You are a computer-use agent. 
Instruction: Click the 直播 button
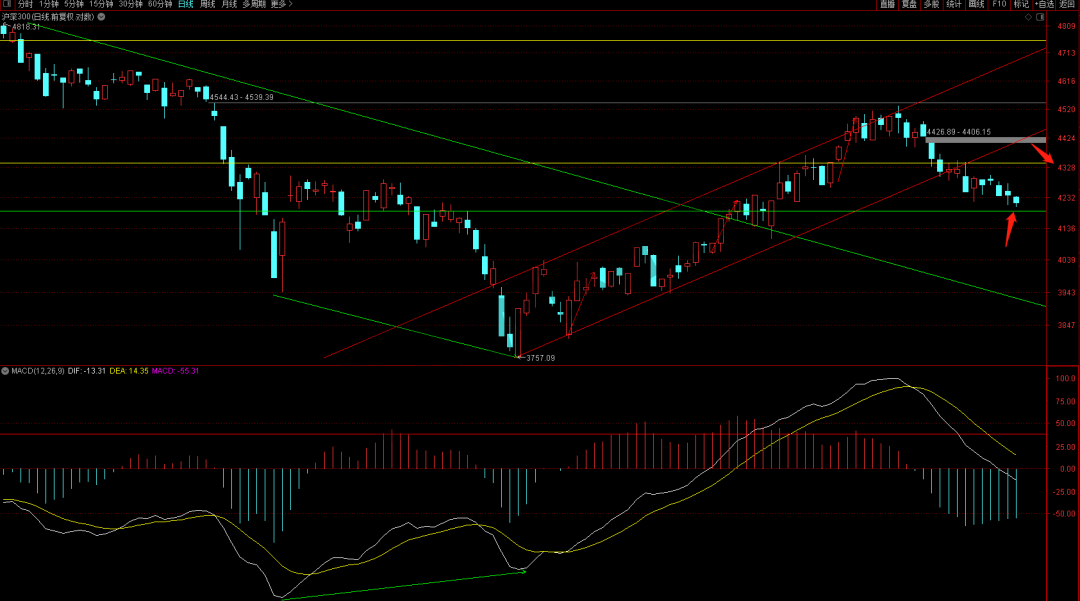point(887,4)
